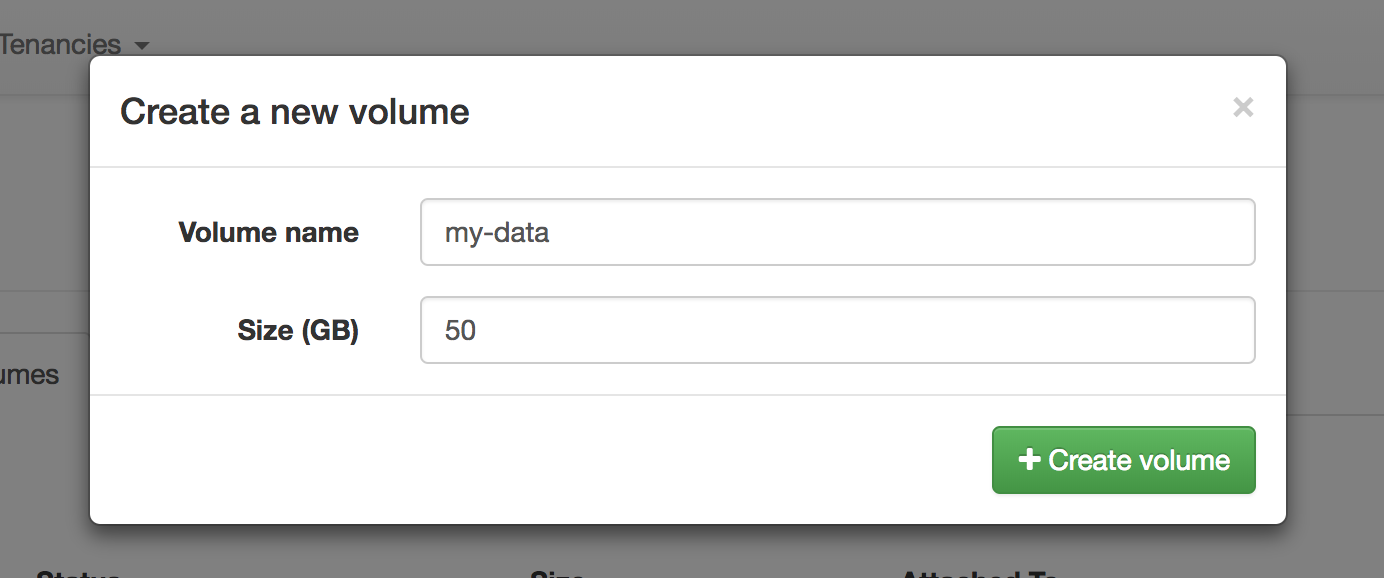This screenshot has width=1384, height=578.
Task: Click the Volume name label
Action: (268, 232)
